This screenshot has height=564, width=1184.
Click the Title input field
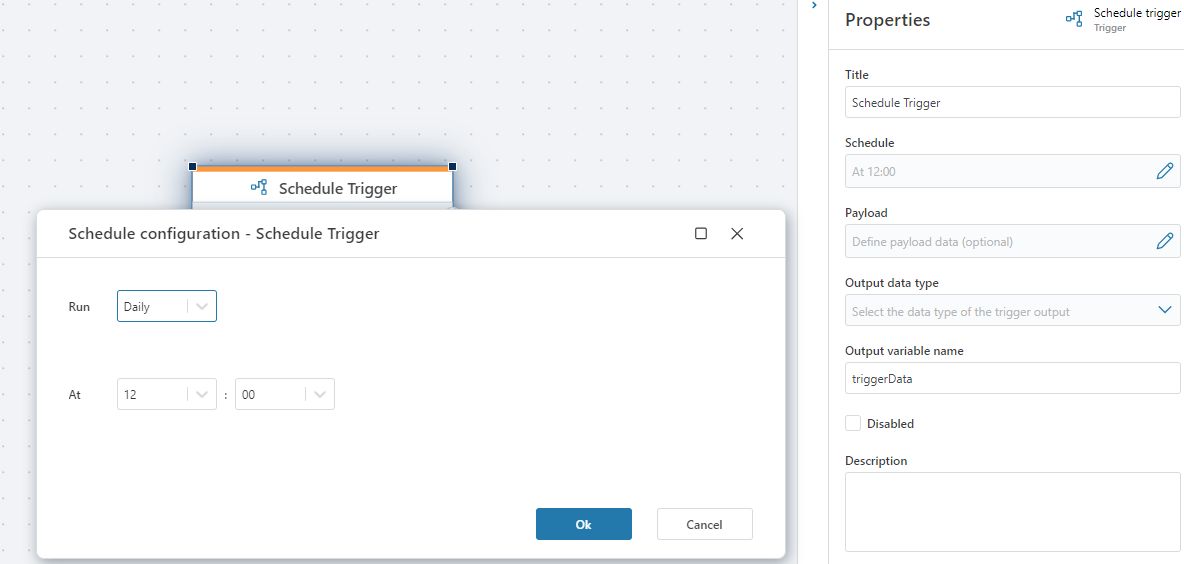(1012, 102)
